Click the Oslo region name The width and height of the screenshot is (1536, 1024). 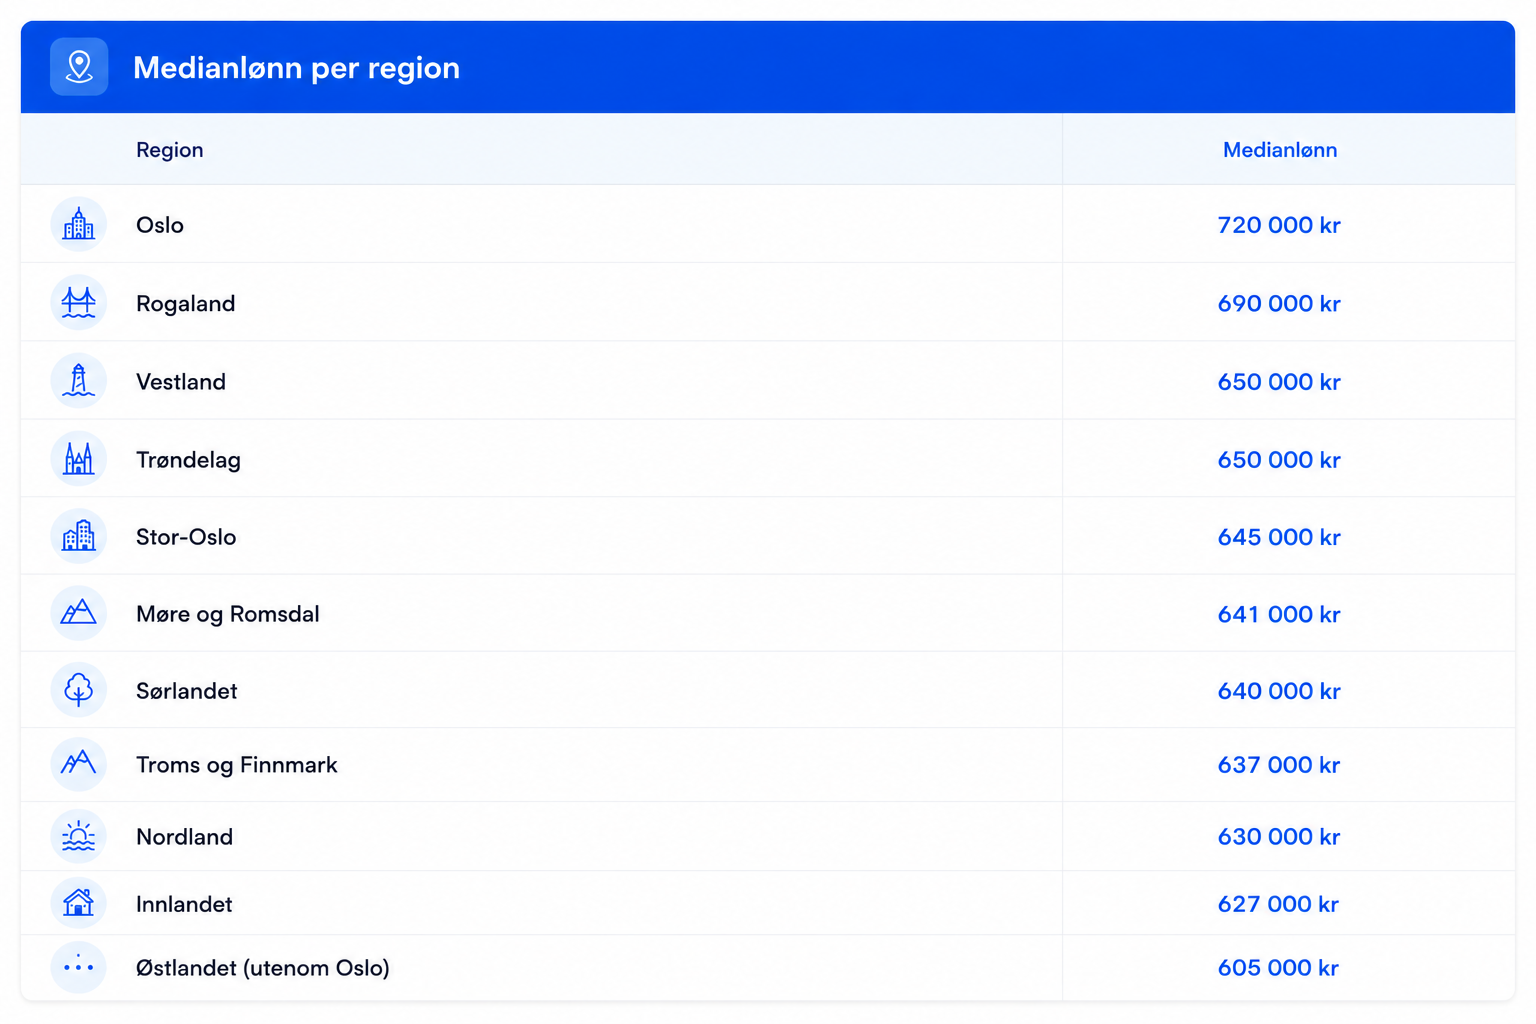coord(160,225)
